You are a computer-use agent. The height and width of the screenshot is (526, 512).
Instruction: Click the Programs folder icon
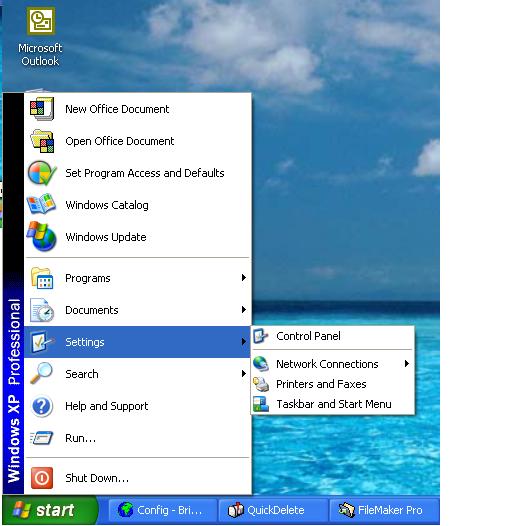pos(42,278)
